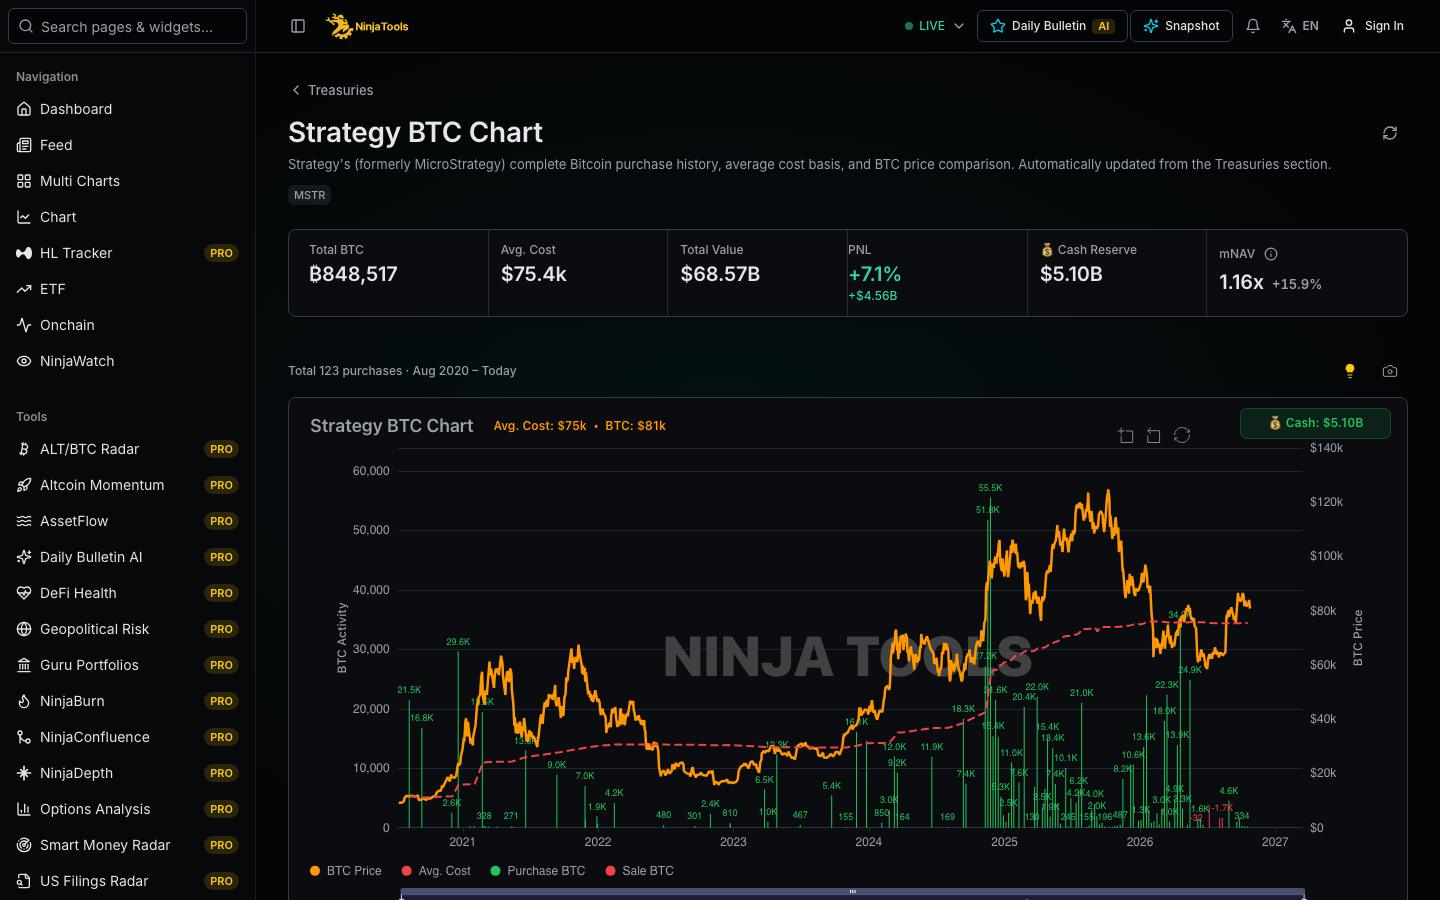Click the Altcoin Momentum rocket icon

pos(24,485)
